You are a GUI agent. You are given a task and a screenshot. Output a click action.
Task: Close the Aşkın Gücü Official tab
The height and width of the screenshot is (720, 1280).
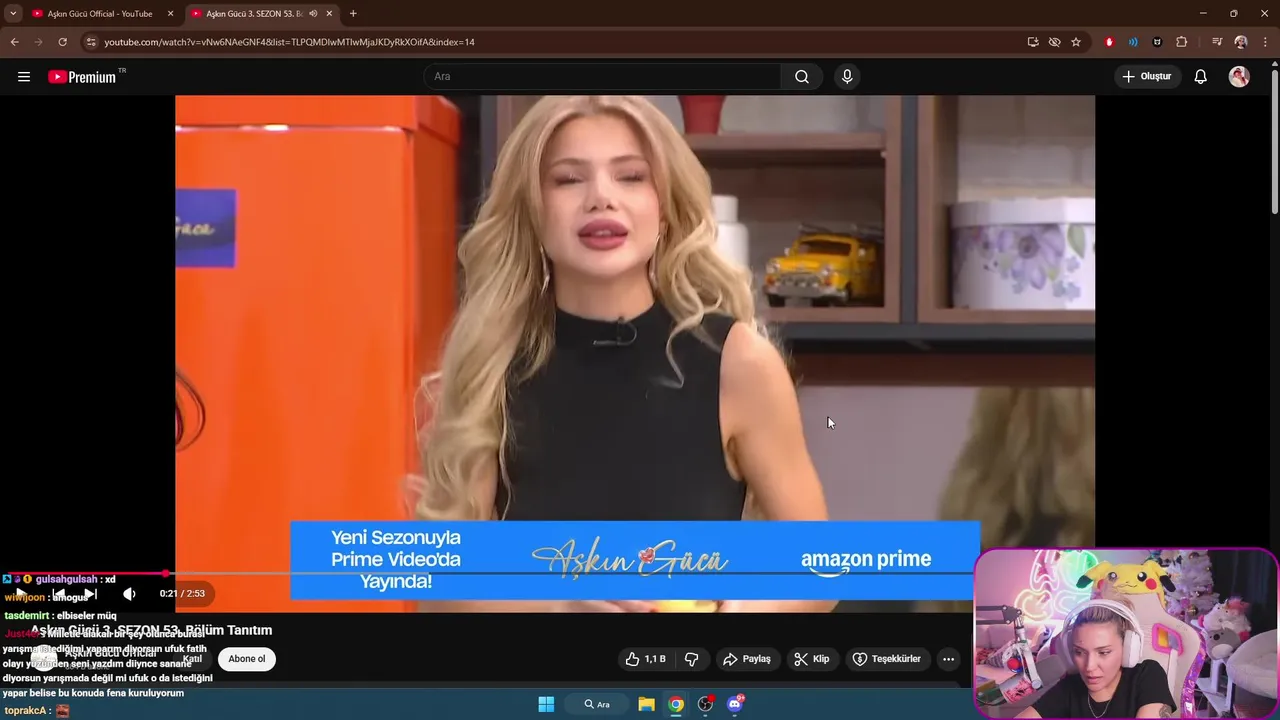pyautogui.click(x=170, y=14)
